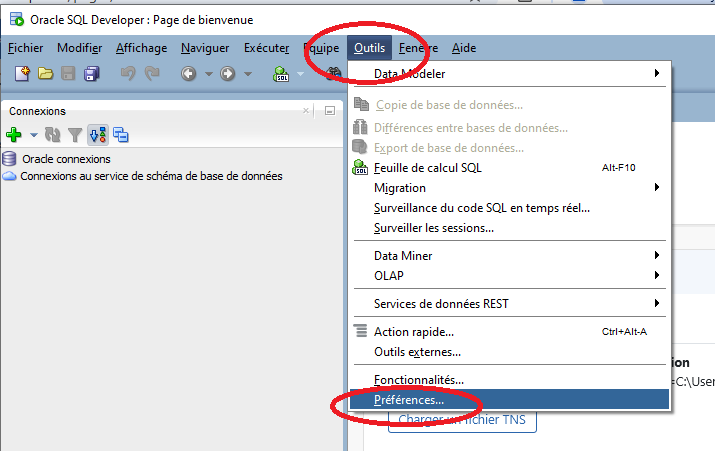The image size is (715, 451).
Task: Expand the Migration submenu
Action: coord(657,187)
